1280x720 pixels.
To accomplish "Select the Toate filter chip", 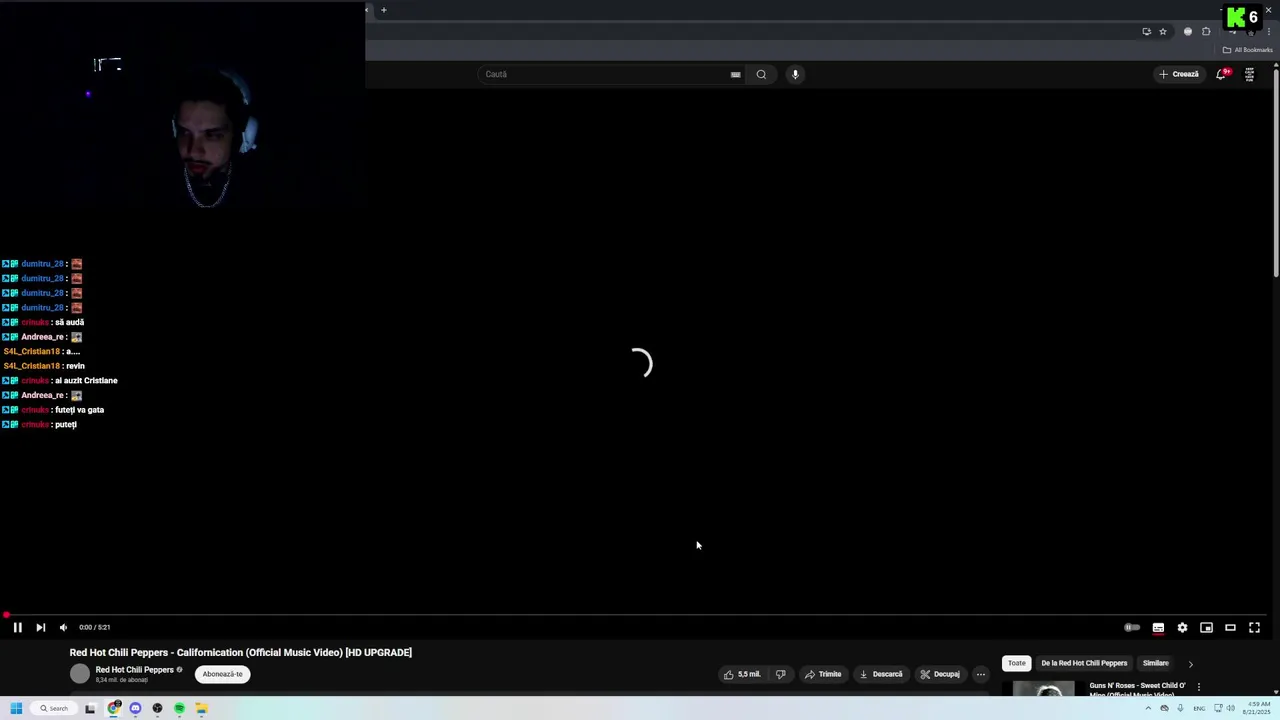I will pyautogui.click(x=1016, y=663).
